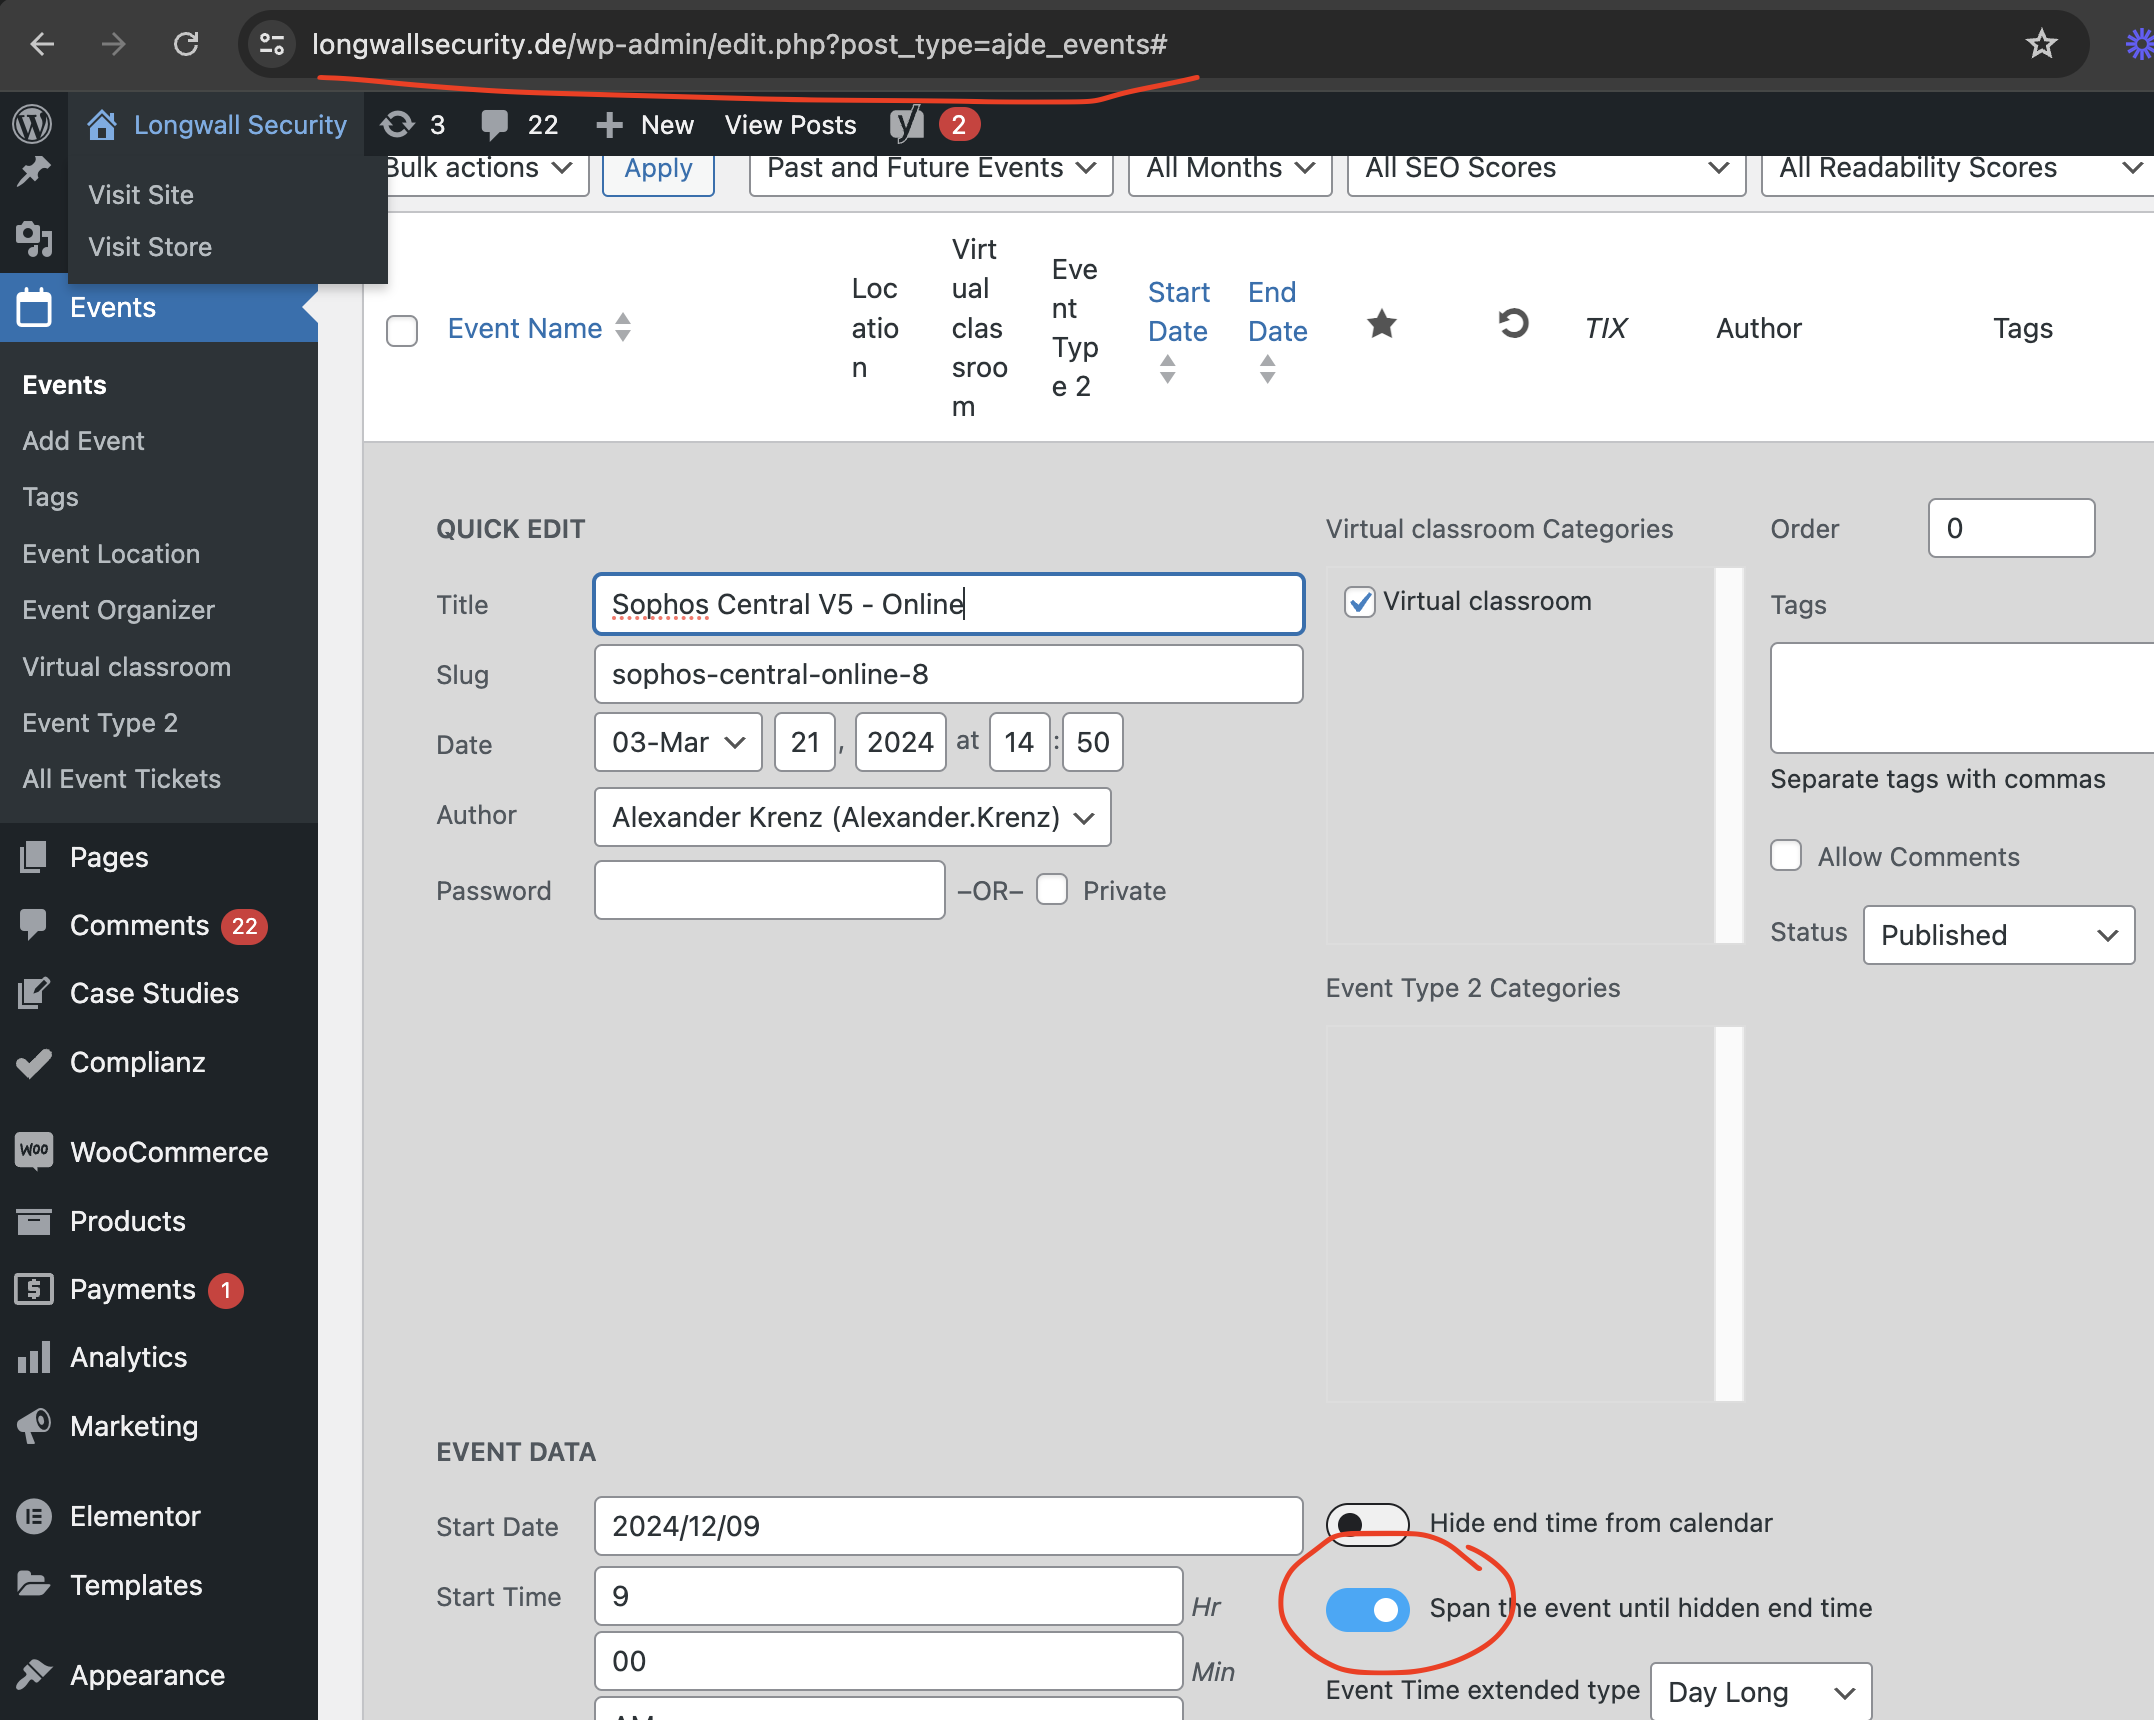Image resolution: width=2154 pixels, height=1720 pixels.
Task: Open Event Organizer submenu item
Action: 118,610
